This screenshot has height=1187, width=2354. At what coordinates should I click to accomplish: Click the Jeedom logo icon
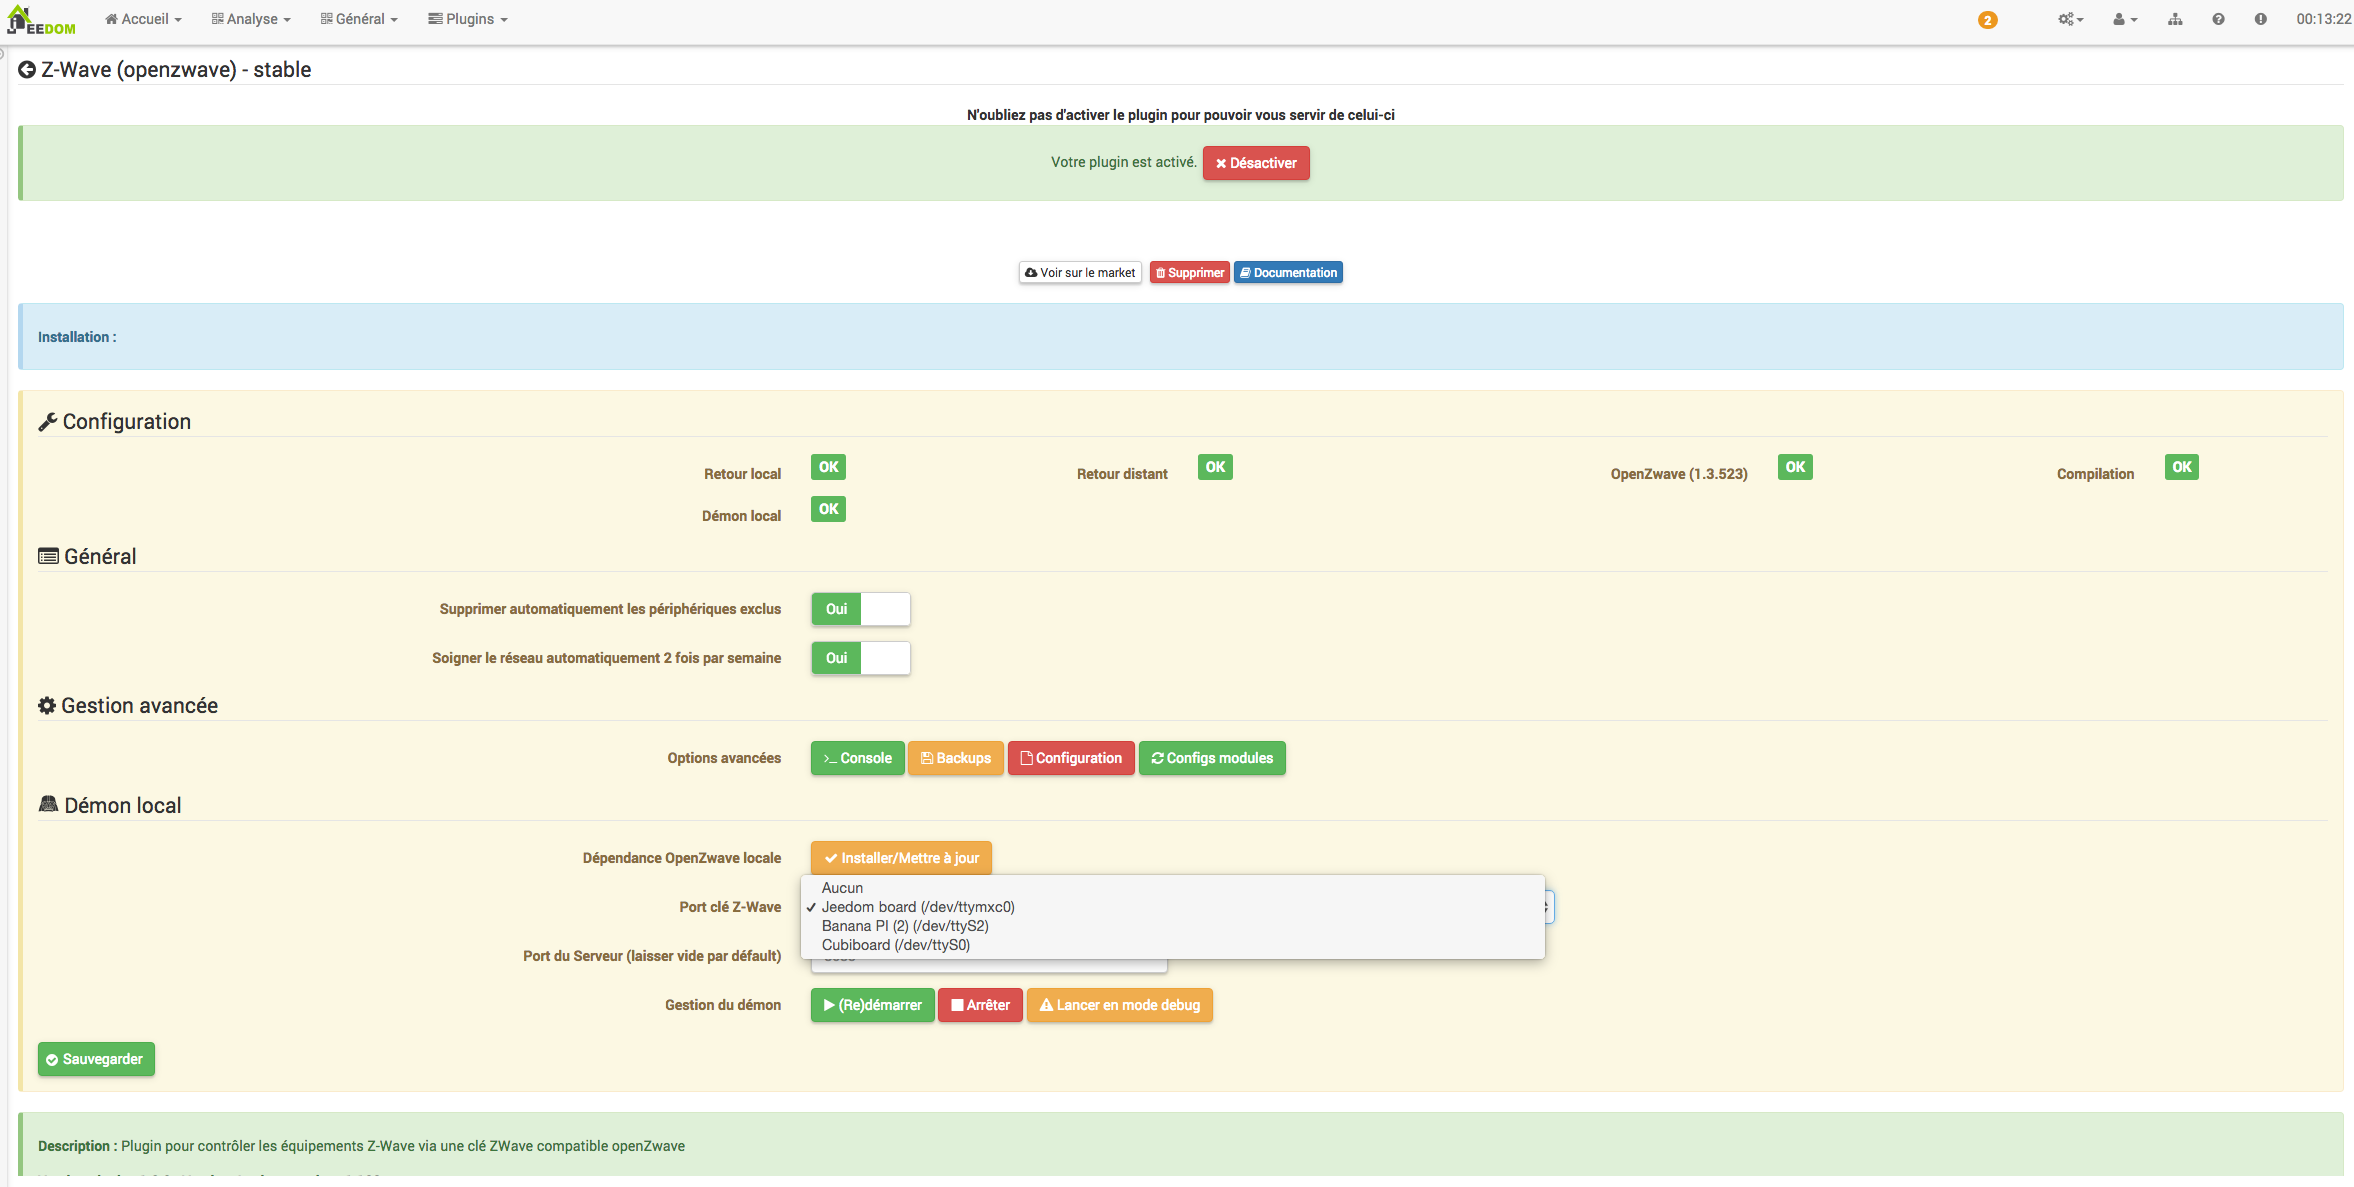click(41, 20)
